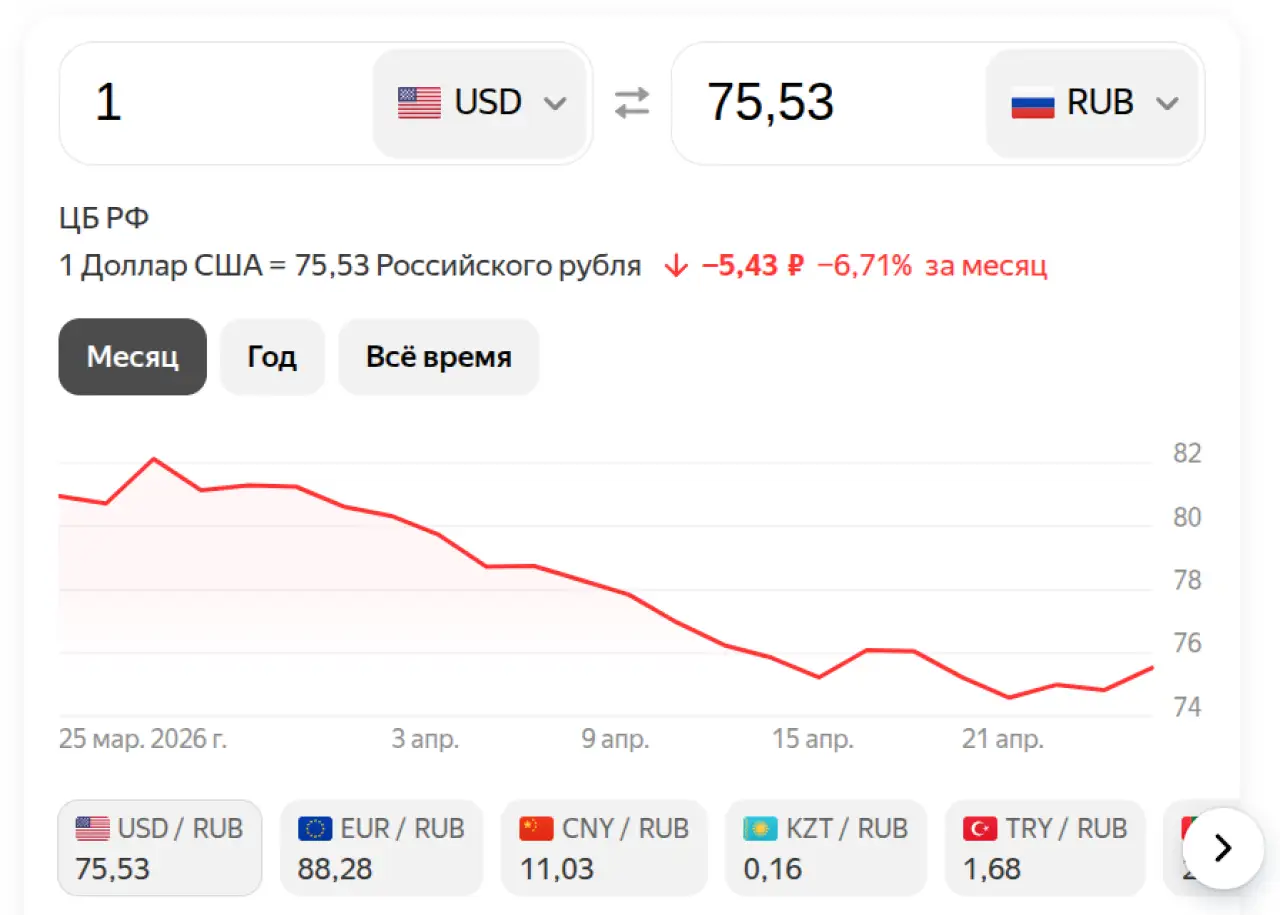Switch to the Всё время period tab
Screen dimensions: 1280x915
pyautogui.click(x=438, y=356)
